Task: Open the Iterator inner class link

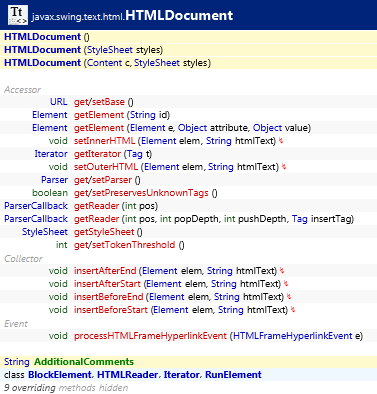Action: [x=182, y=375]
